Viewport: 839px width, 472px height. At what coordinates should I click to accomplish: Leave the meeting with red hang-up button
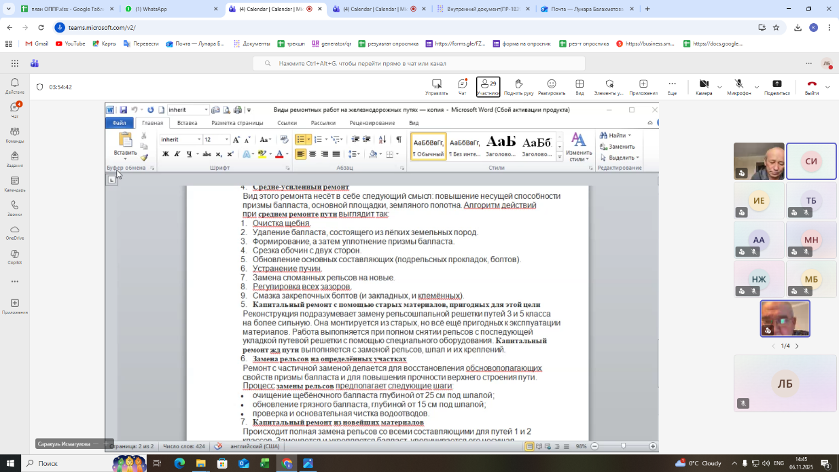(810, 87)
